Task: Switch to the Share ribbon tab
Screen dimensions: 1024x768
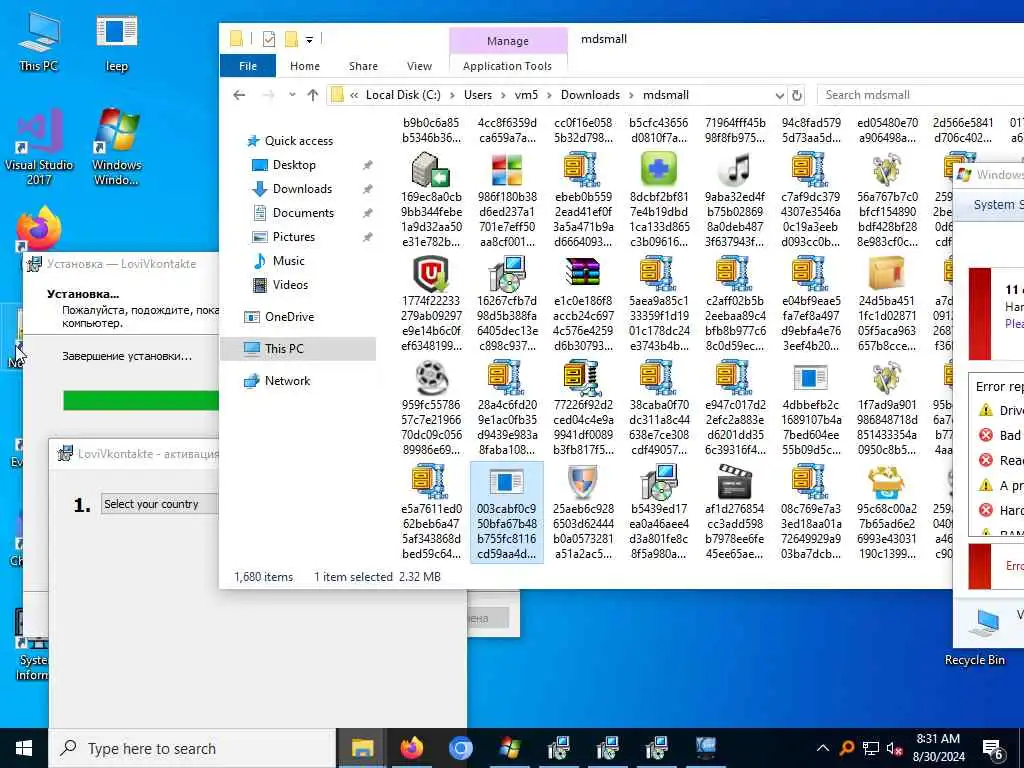Action: 363,66
